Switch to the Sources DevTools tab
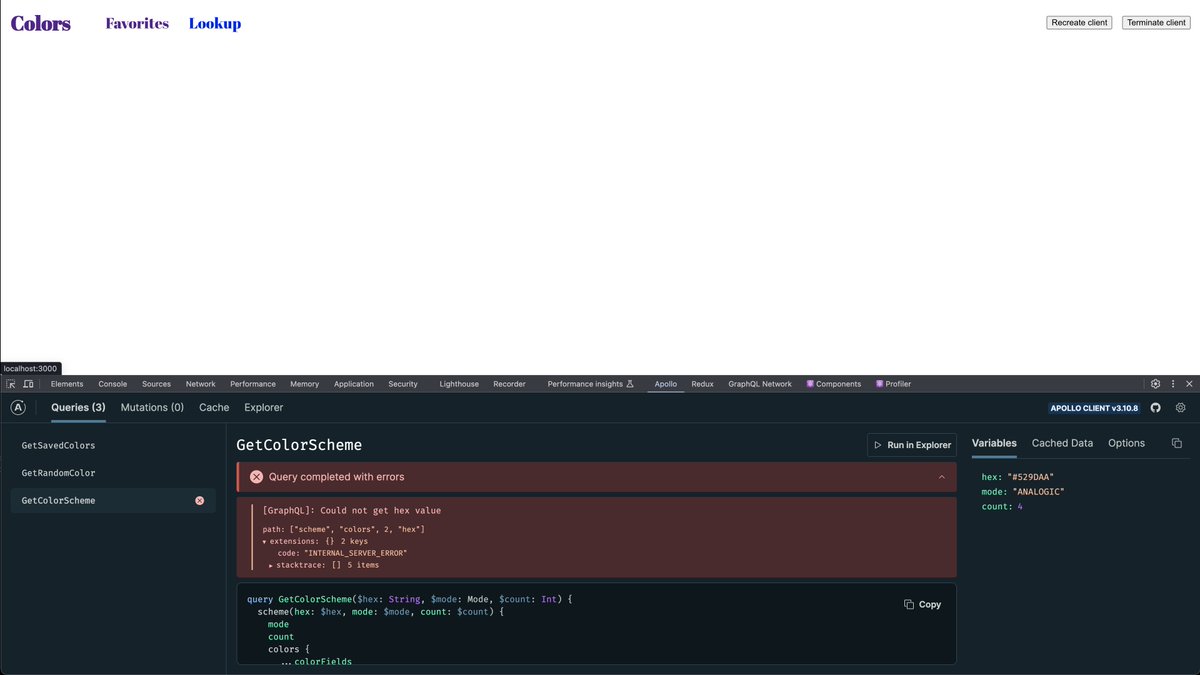Image resolution: width=1200 pixels, height=675 pixels. point(156,384)
